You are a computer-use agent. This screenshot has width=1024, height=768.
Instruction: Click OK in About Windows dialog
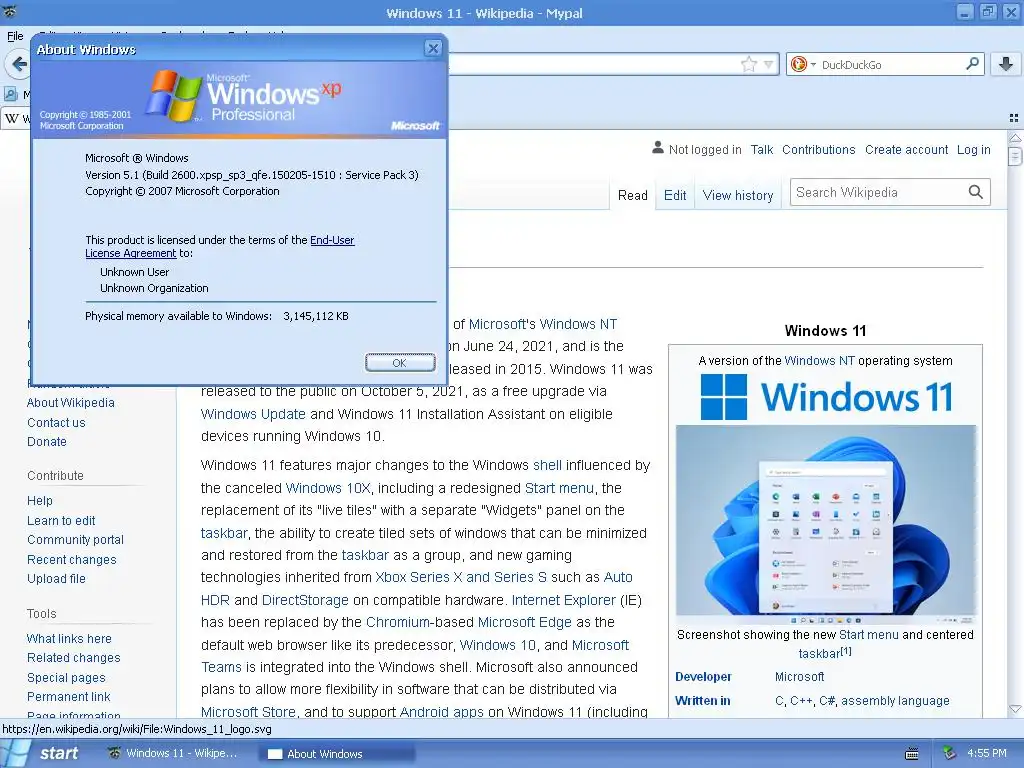(x=400, y=362)
